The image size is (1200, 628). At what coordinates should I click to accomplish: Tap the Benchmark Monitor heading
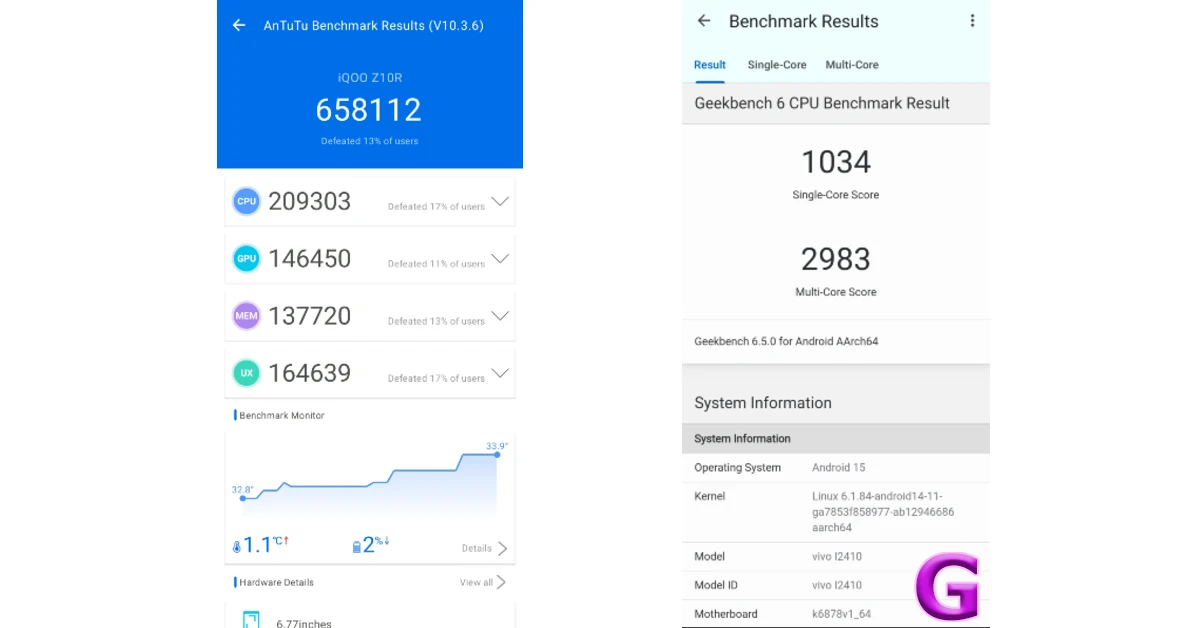point(281,415)
